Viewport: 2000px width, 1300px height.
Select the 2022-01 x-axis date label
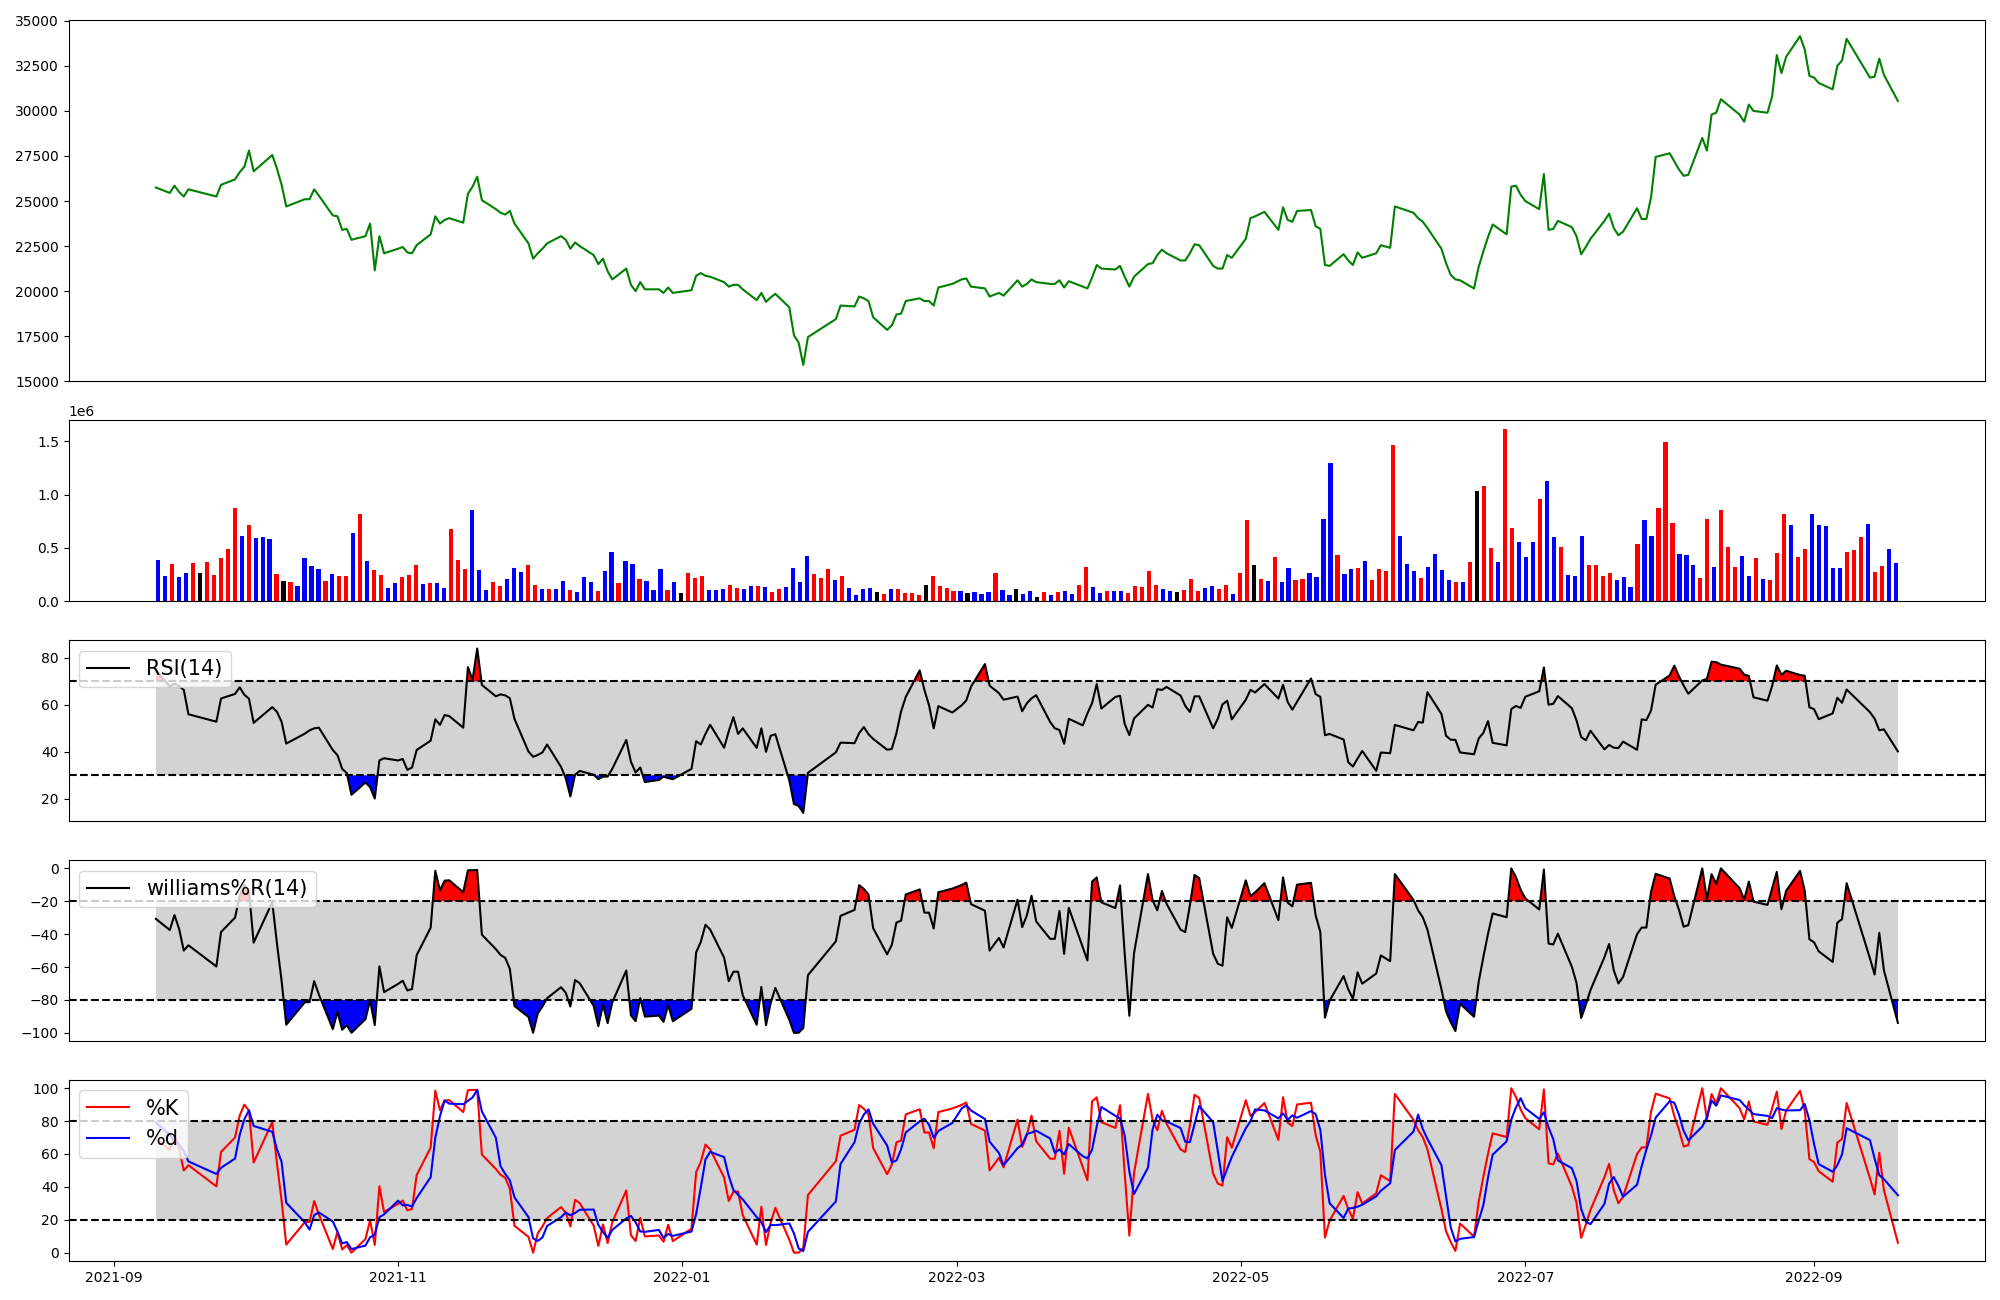(682, 1277)
